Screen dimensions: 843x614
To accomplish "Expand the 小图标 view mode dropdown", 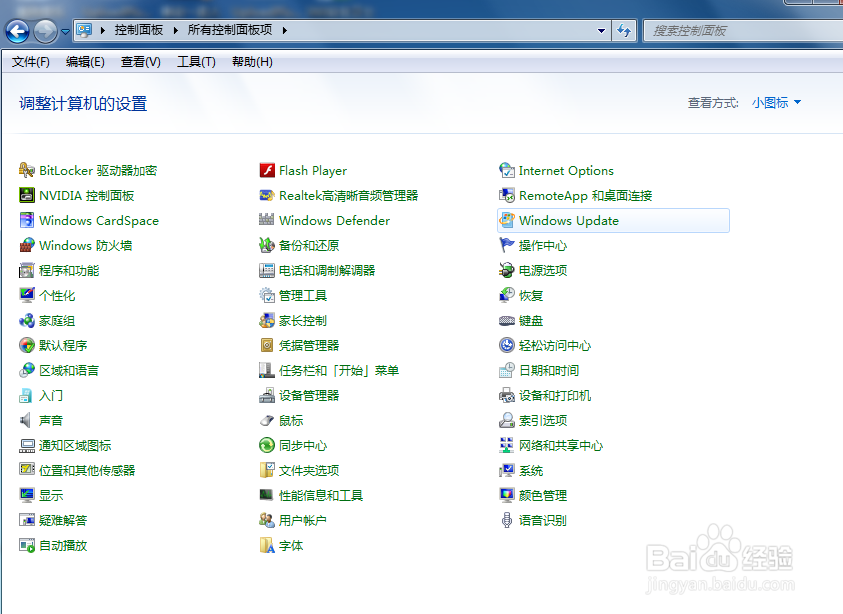I will [x=776, y=102].
